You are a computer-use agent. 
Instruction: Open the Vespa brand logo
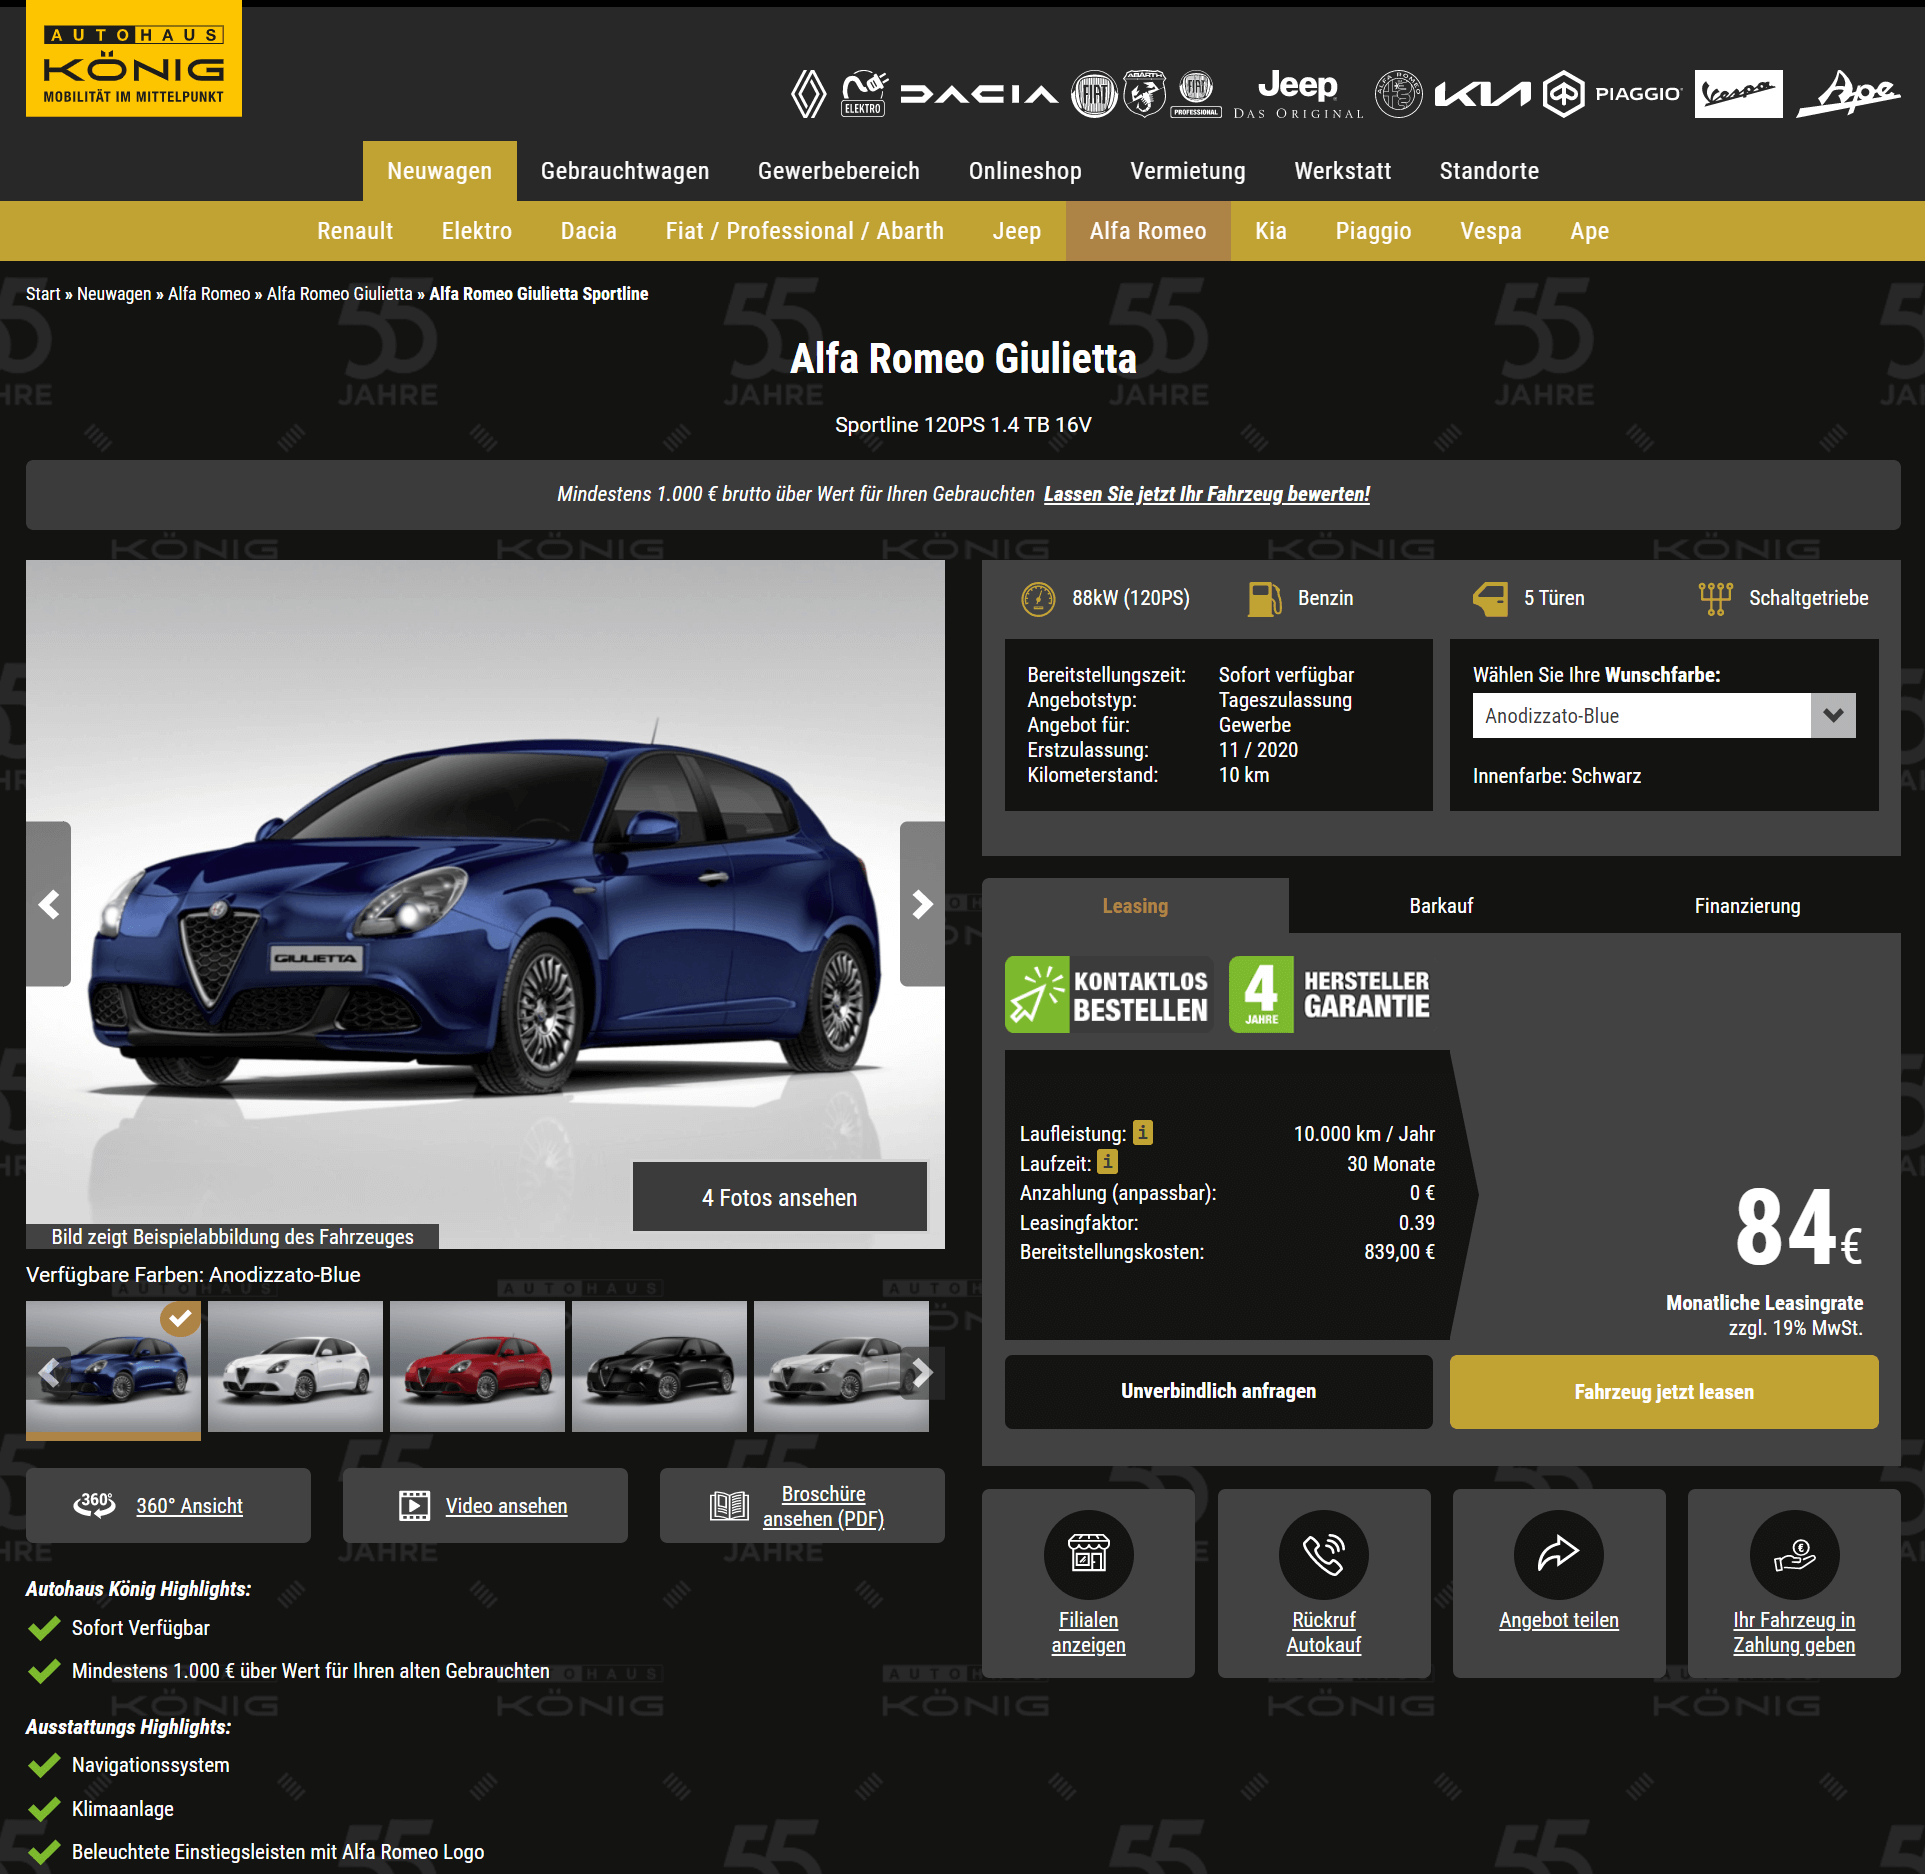(1738, 94)
